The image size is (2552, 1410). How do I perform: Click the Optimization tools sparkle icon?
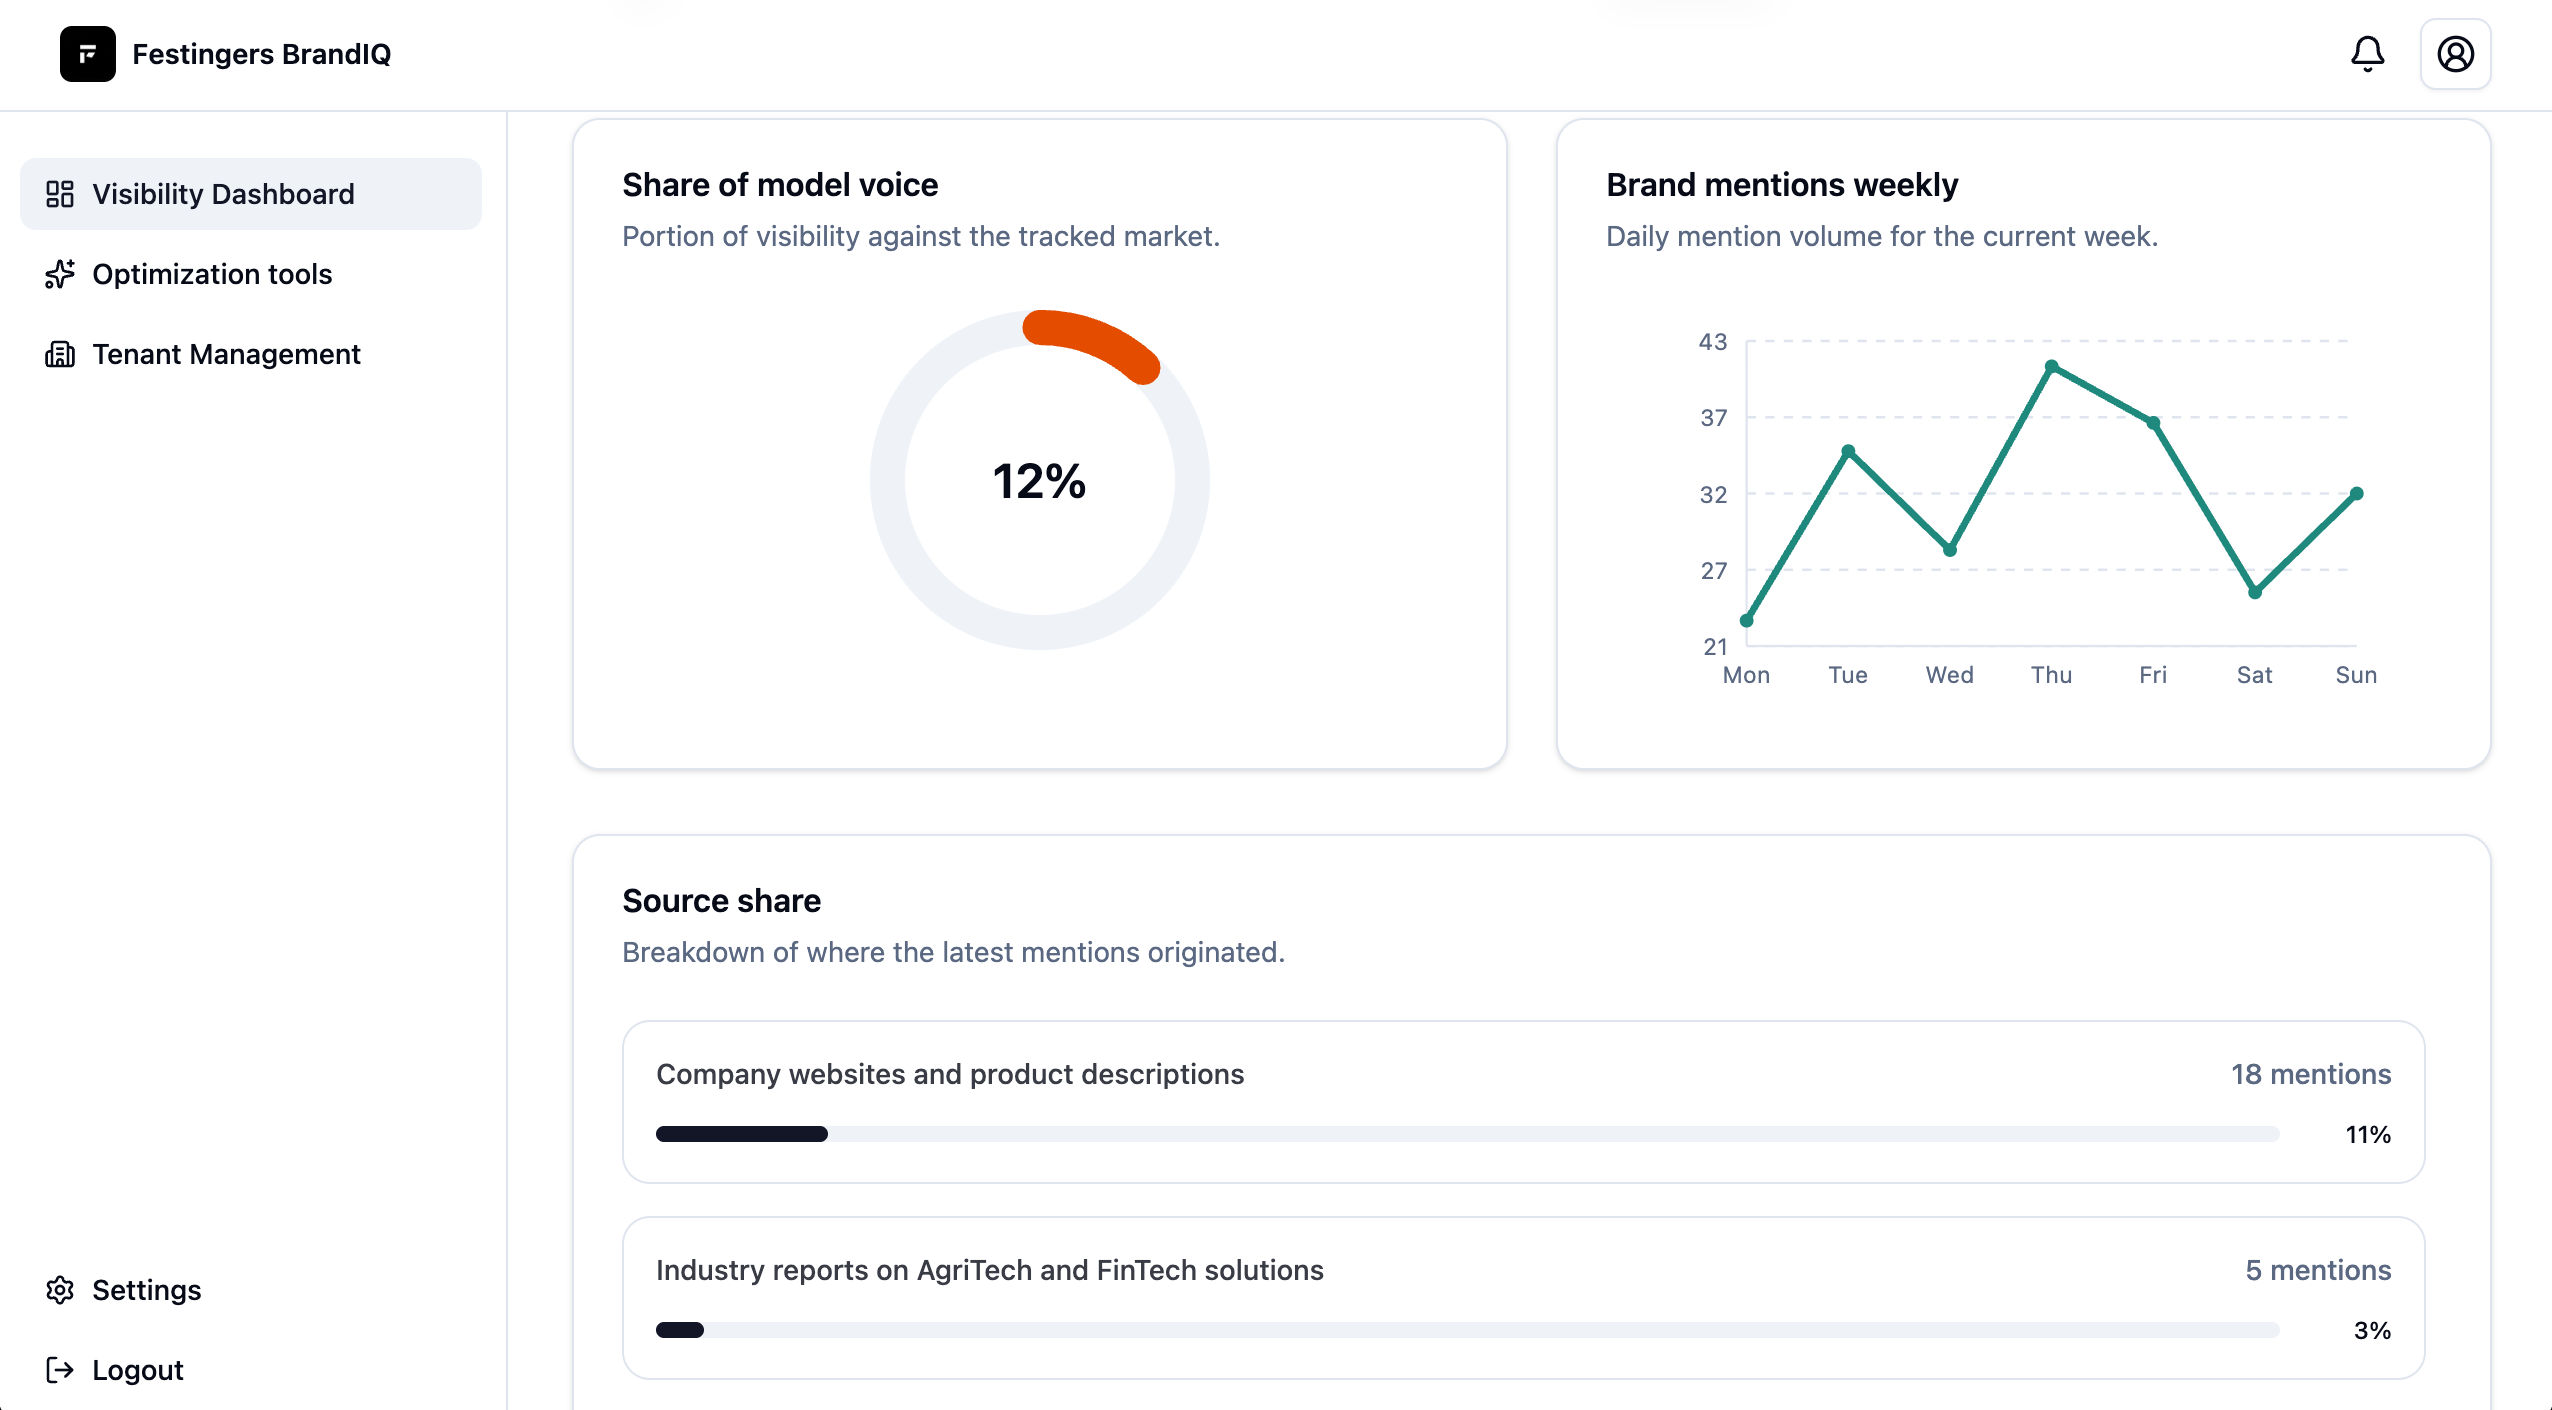point(60,274)
